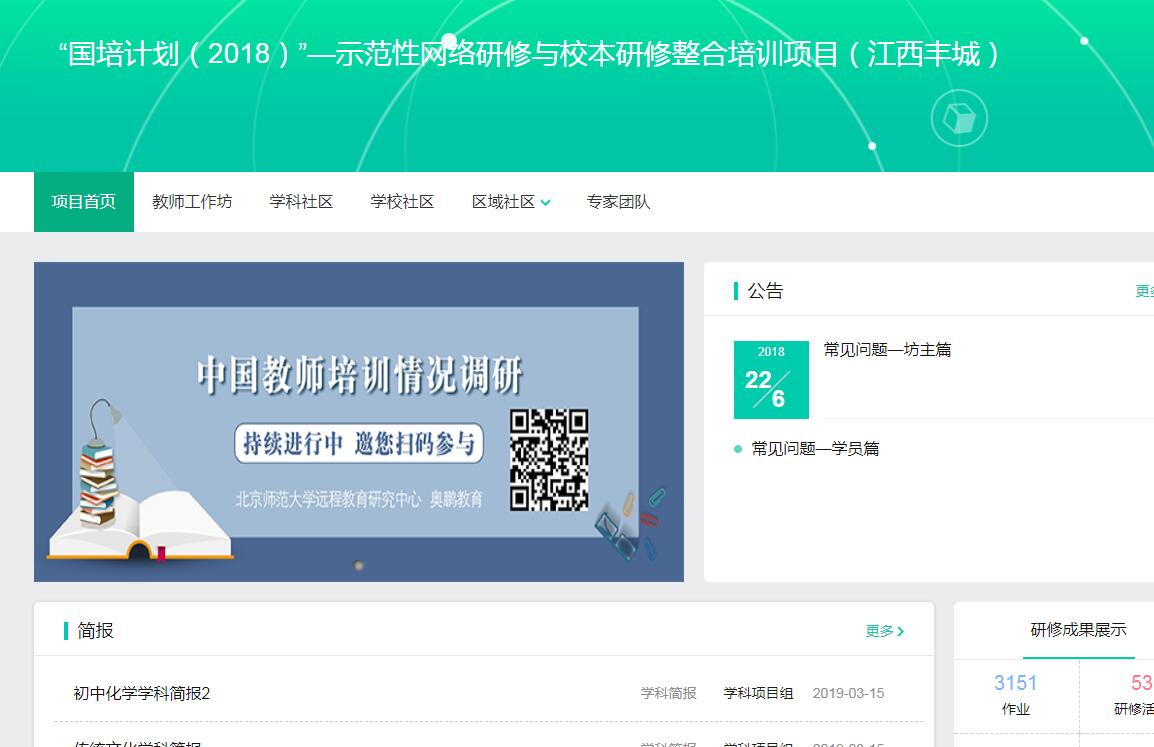Screen dimensions: 1154x747
Task: Click the cube icon in header banner
Action: 959,118
